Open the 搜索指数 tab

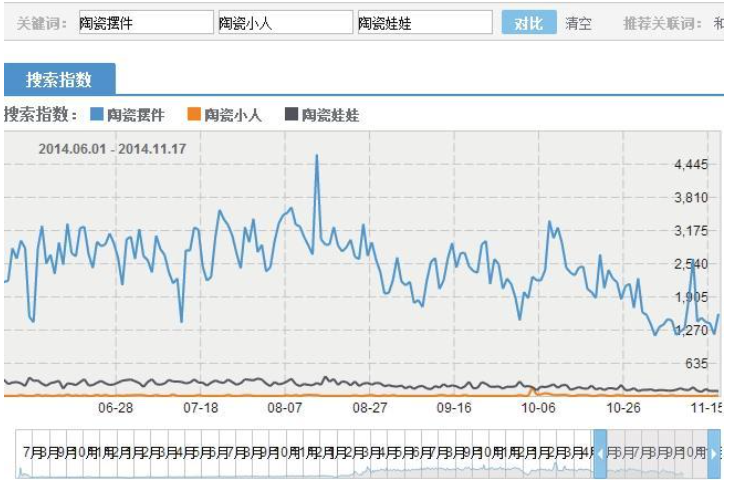pyautogui.click(x=59, y=80)
